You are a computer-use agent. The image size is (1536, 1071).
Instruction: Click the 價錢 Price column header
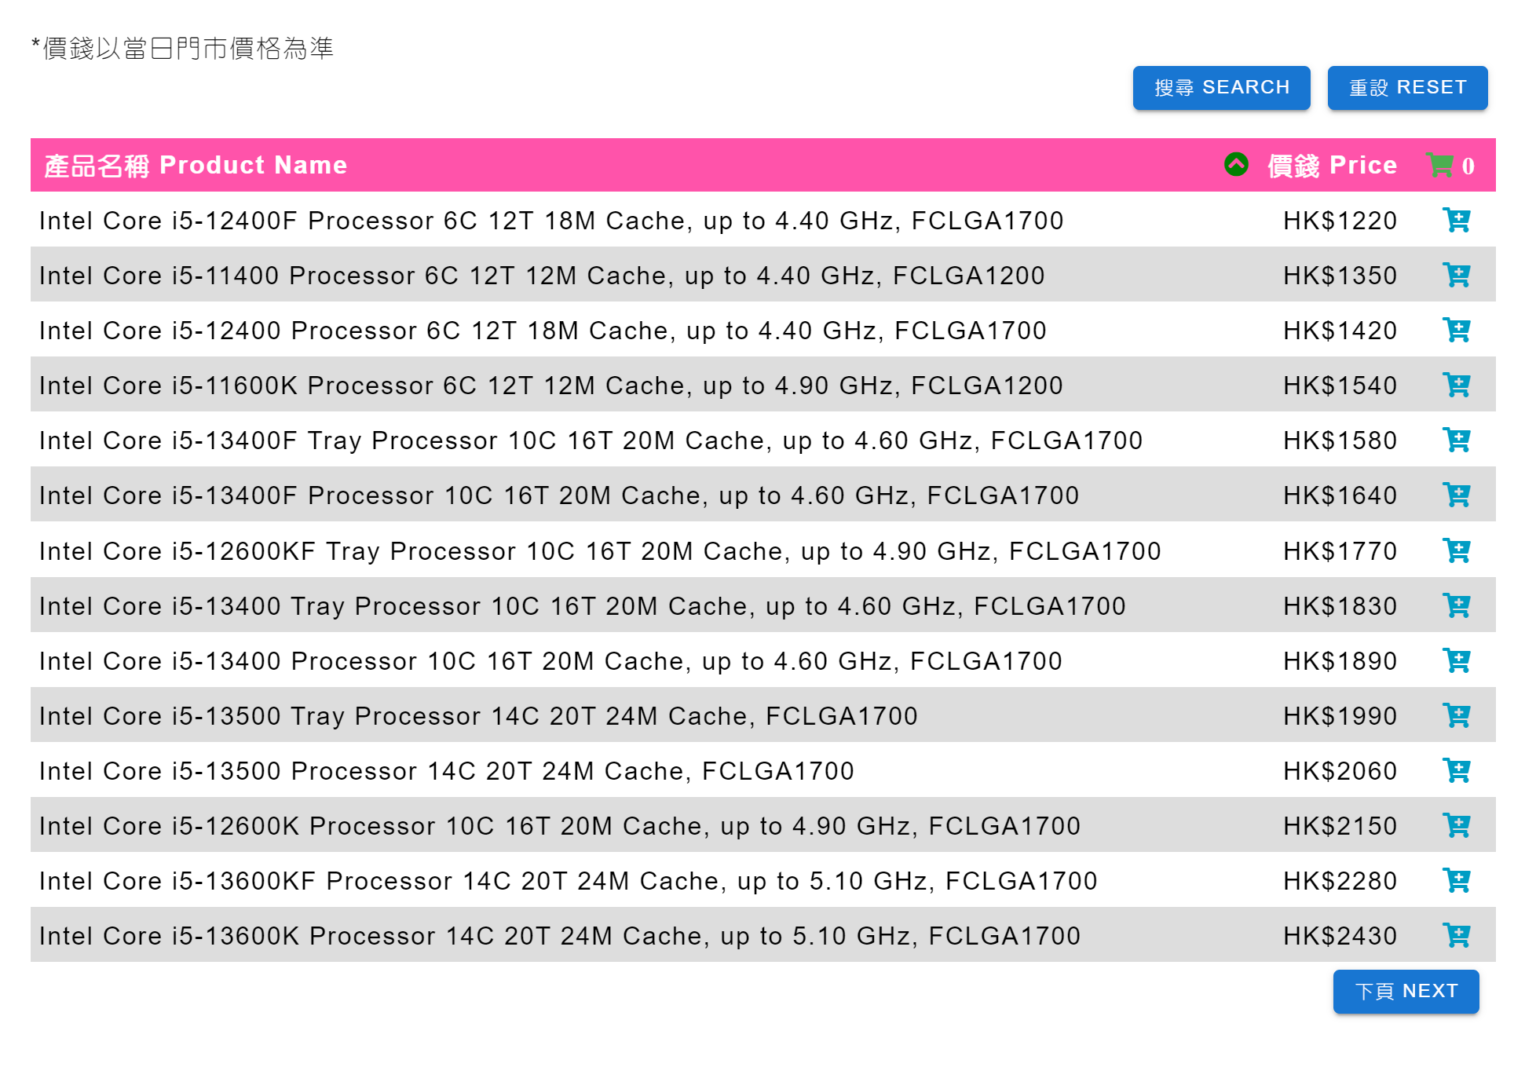pos(1332,165)
